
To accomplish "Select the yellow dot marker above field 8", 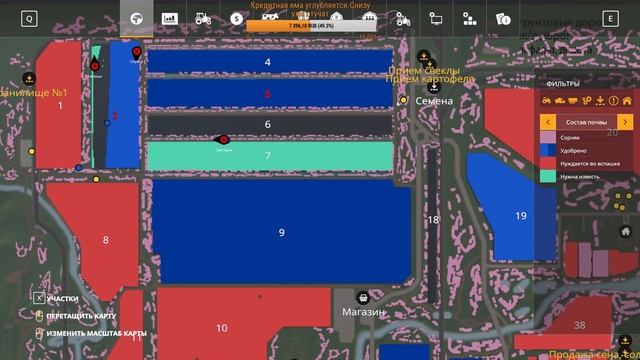I will (x=96, y=179).
